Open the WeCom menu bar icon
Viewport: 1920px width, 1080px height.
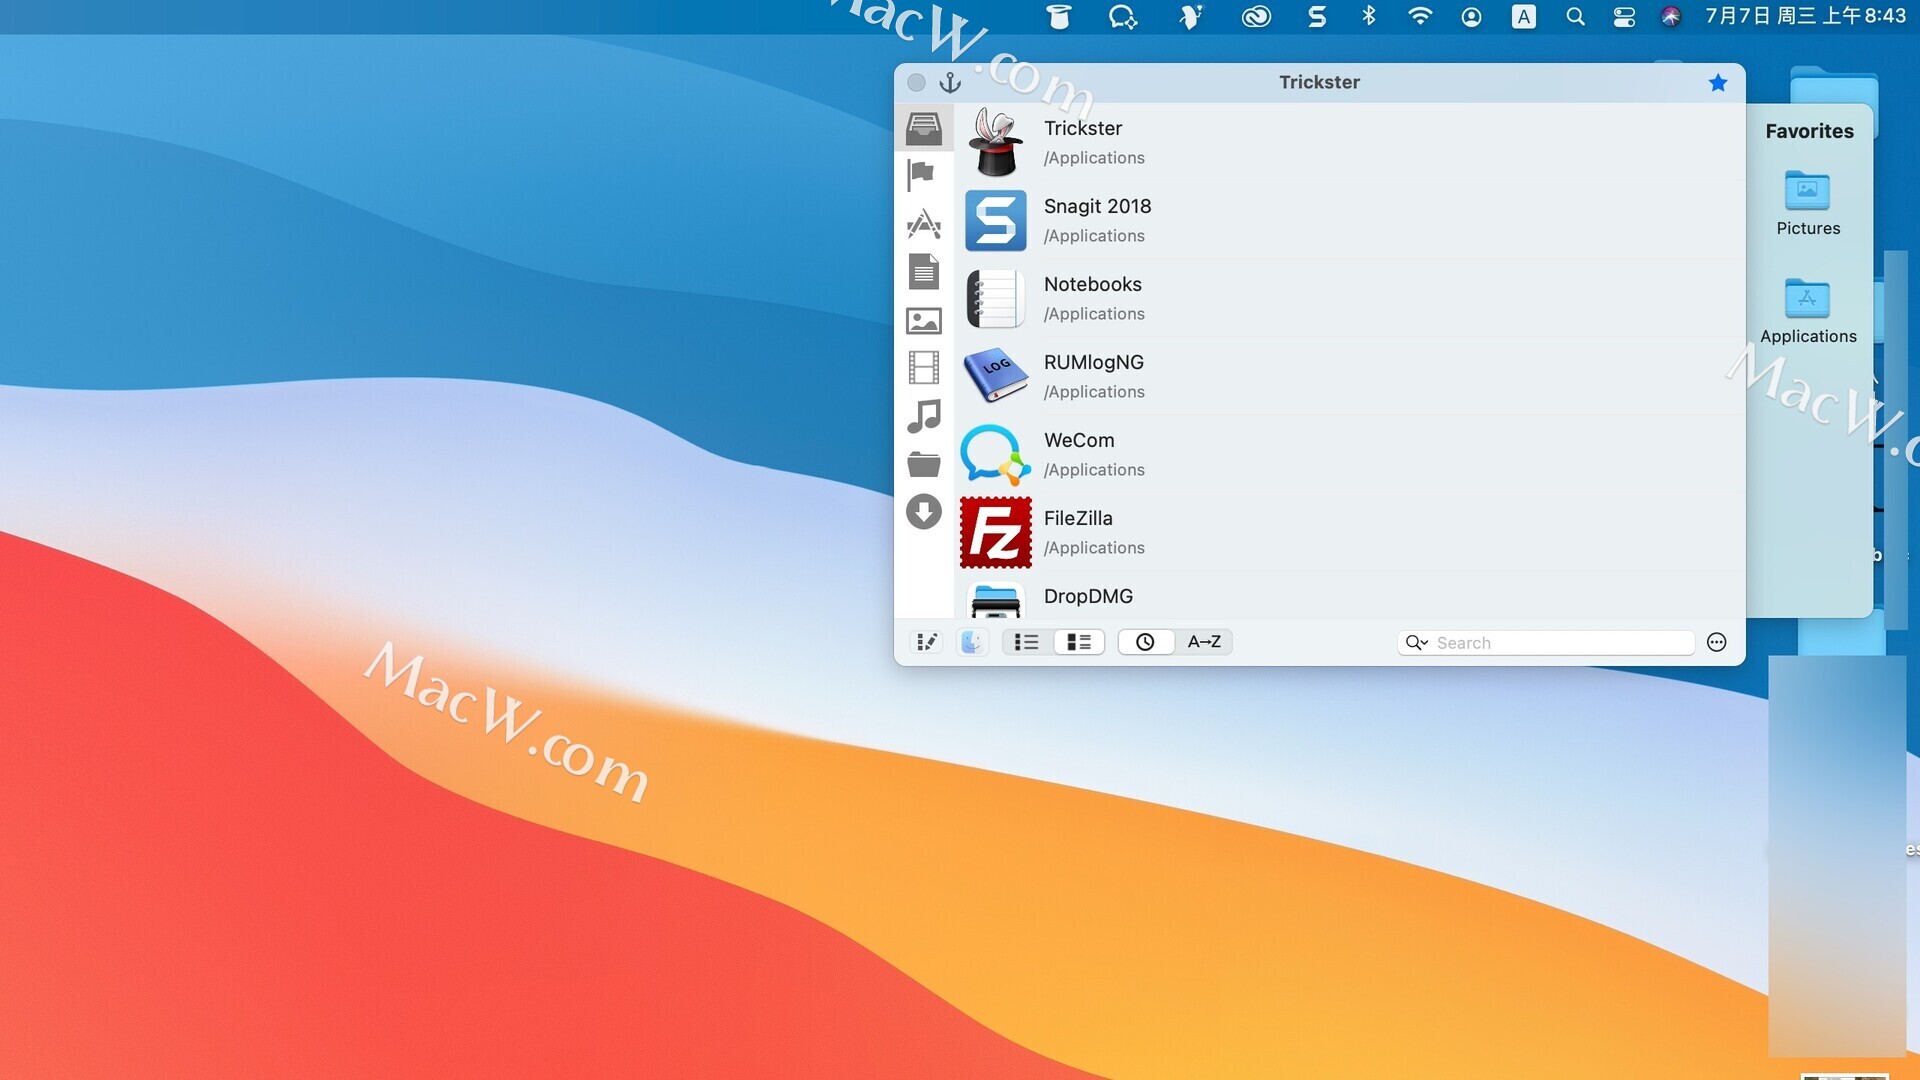point(1123,16)
